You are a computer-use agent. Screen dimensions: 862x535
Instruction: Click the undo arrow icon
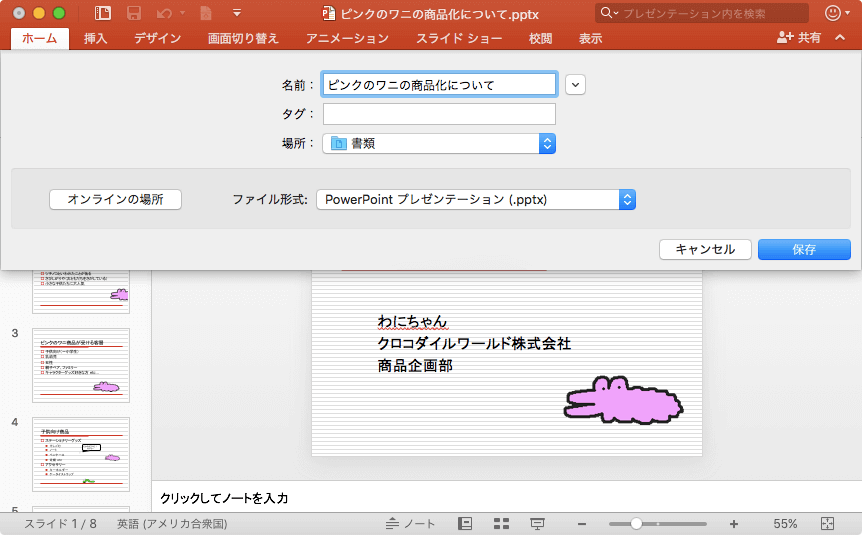(x=164, y=13)
